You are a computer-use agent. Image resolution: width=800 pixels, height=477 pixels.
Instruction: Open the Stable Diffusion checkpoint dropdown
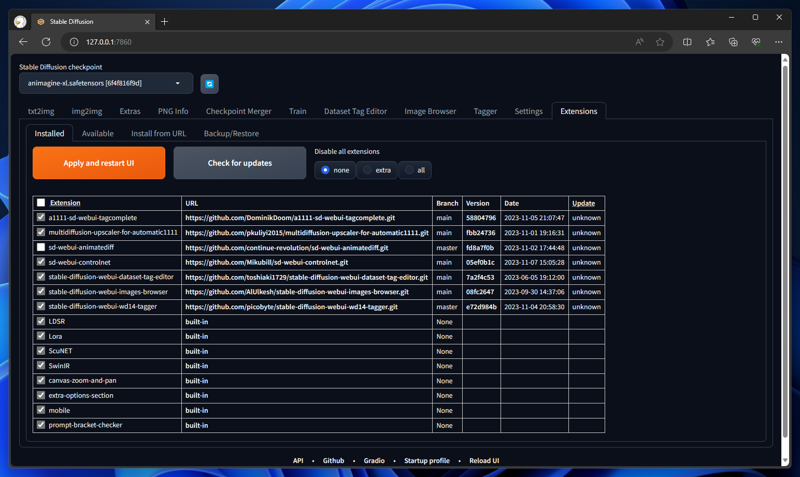tap(106, 83)
